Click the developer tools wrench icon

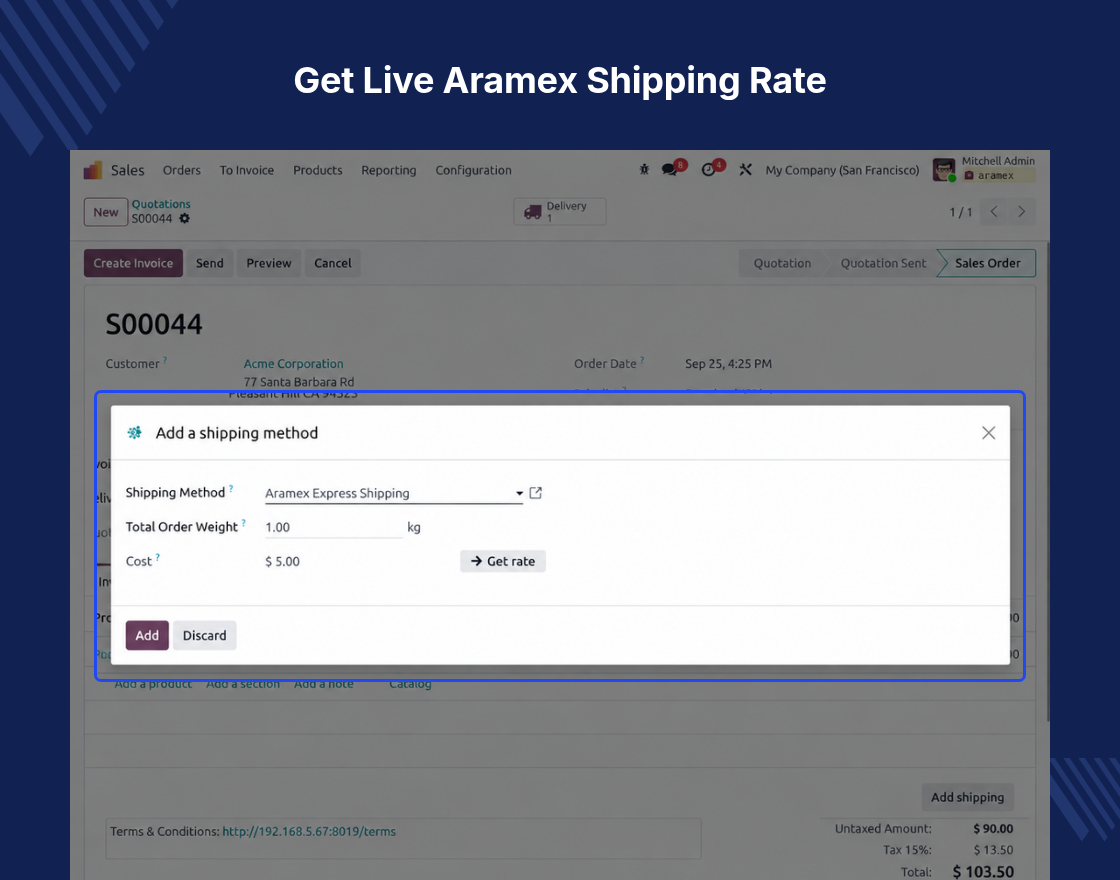[746, 169]
